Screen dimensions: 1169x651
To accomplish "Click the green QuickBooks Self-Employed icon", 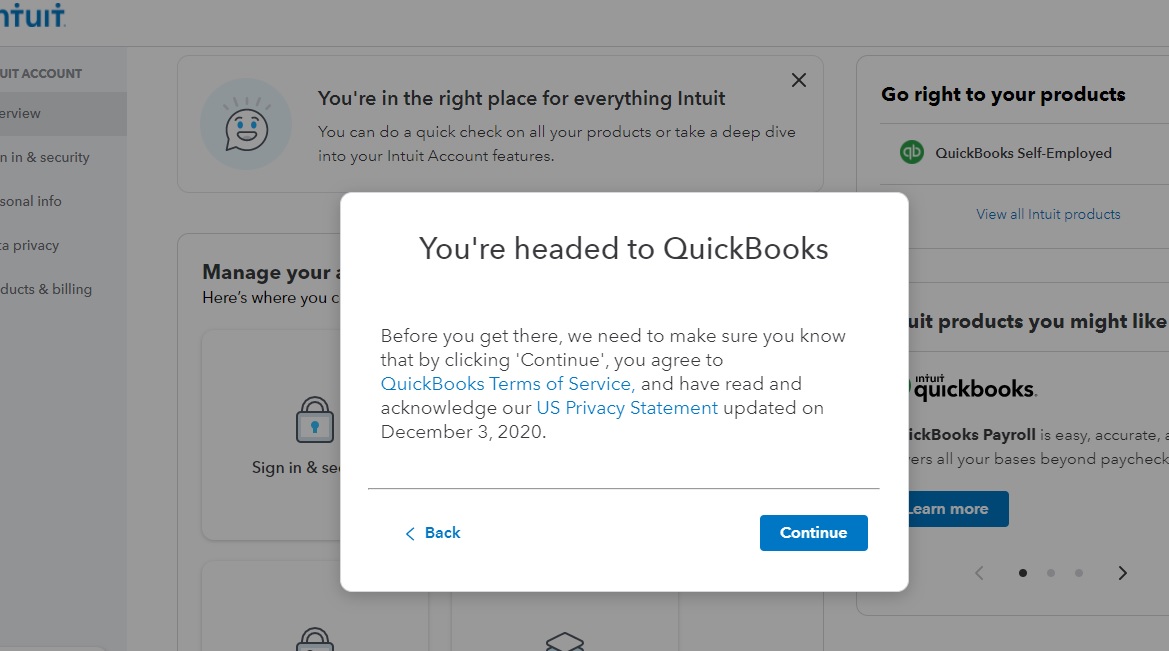I will tap(911, 153).
